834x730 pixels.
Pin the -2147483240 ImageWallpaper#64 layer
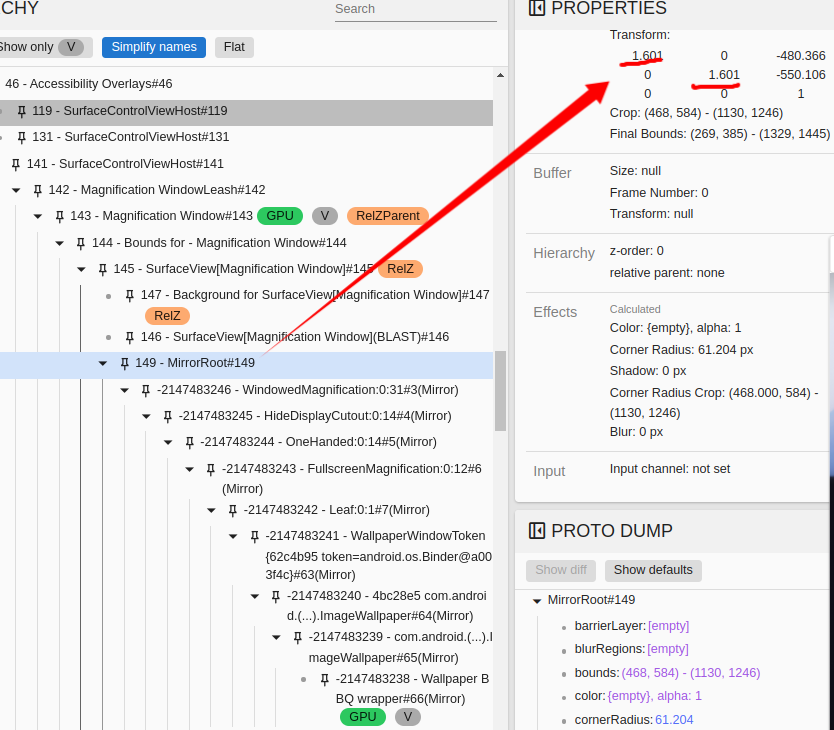click(276, 596)
